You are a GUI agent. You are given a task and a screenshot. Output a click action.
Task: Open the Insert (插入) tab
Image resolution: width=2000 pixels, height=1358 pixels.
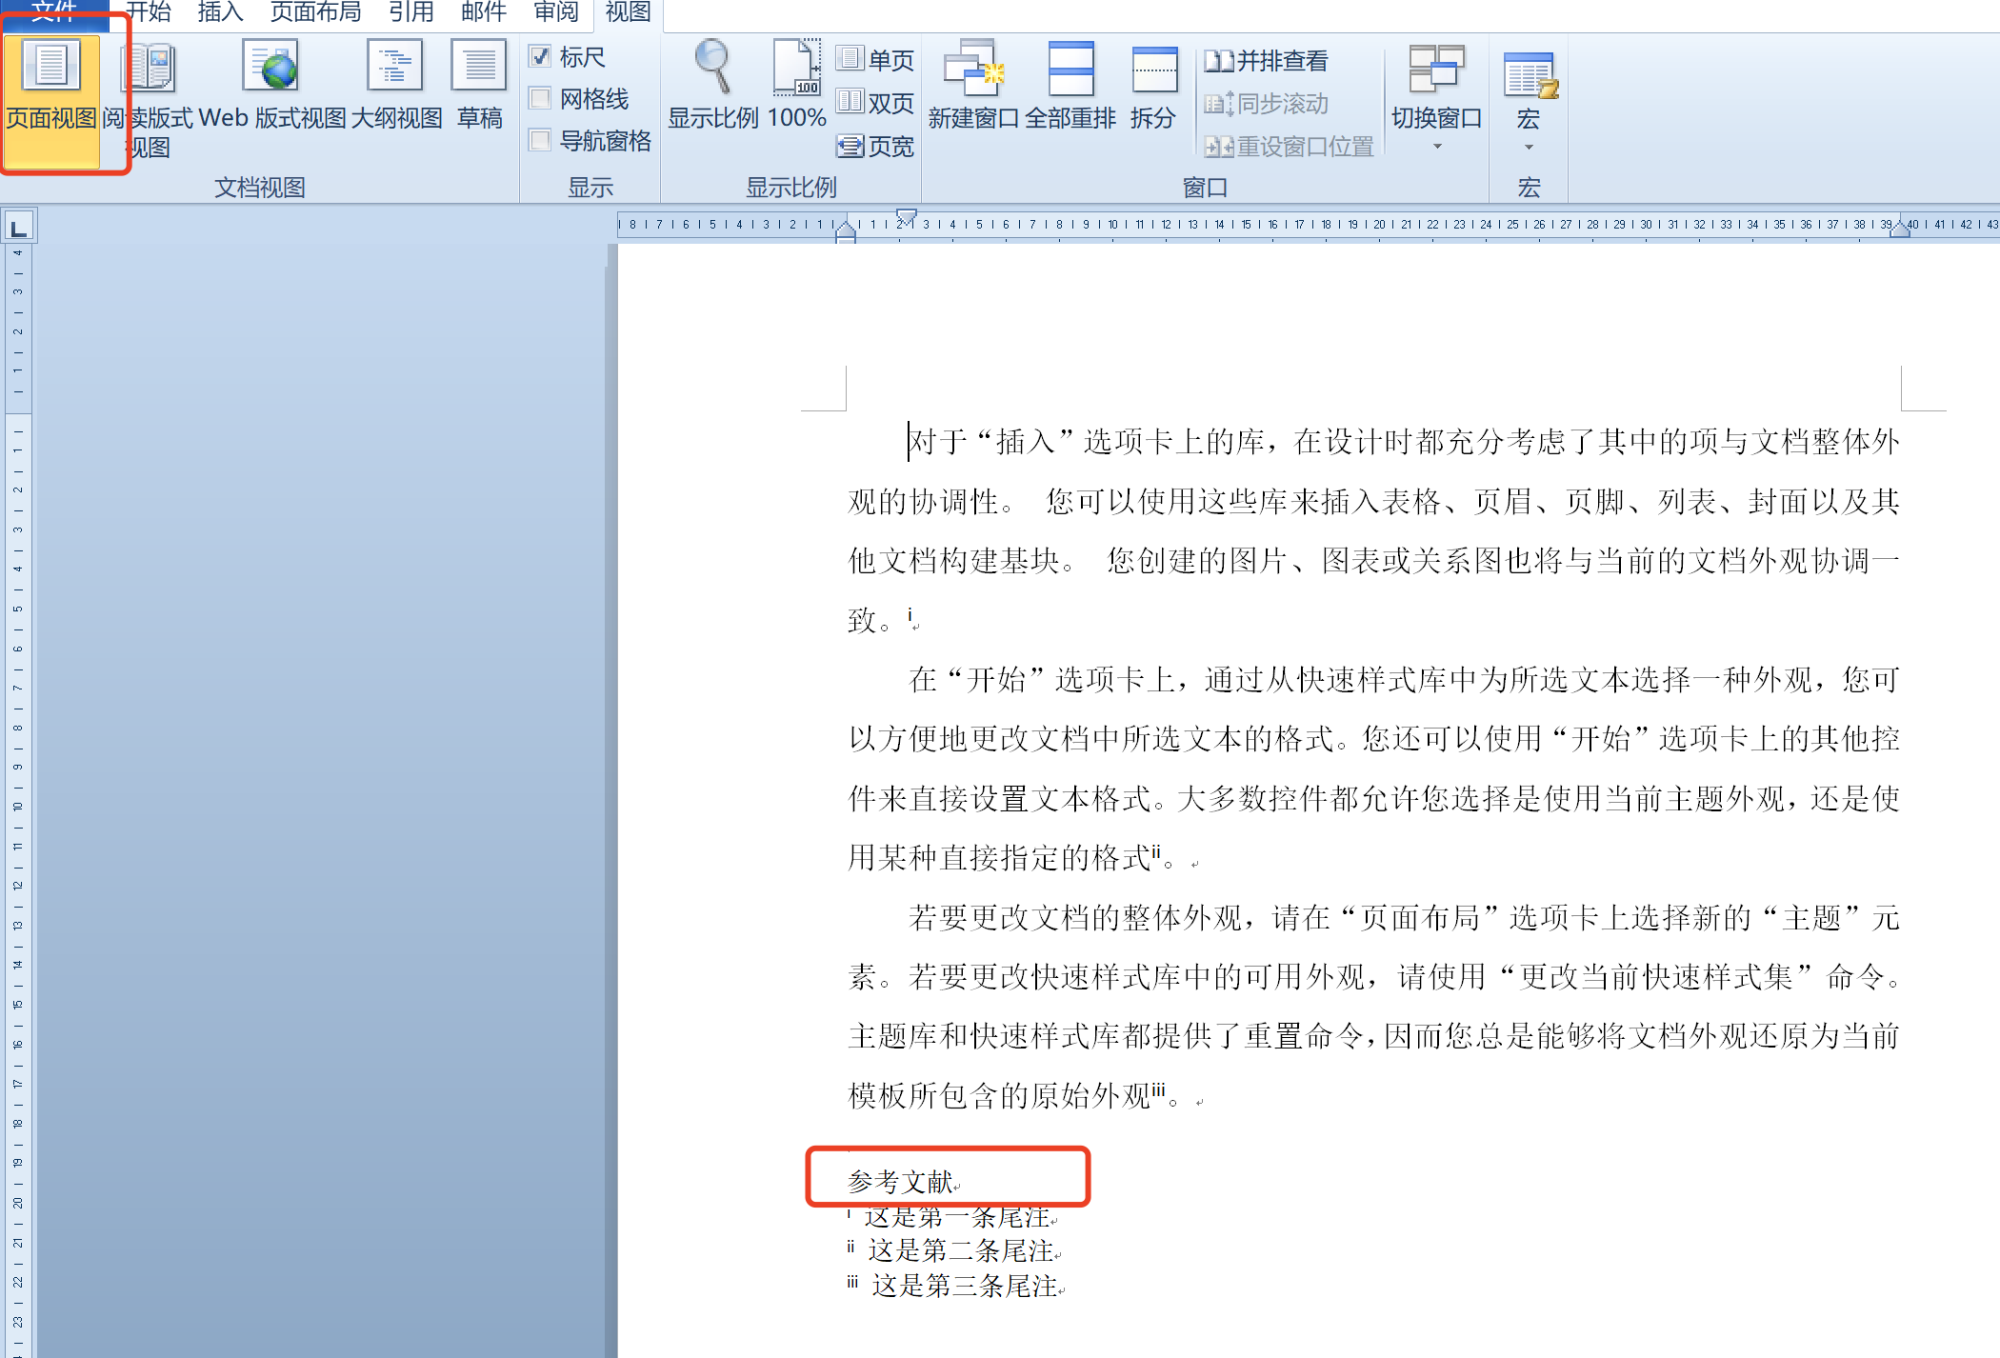coord(220,12)
